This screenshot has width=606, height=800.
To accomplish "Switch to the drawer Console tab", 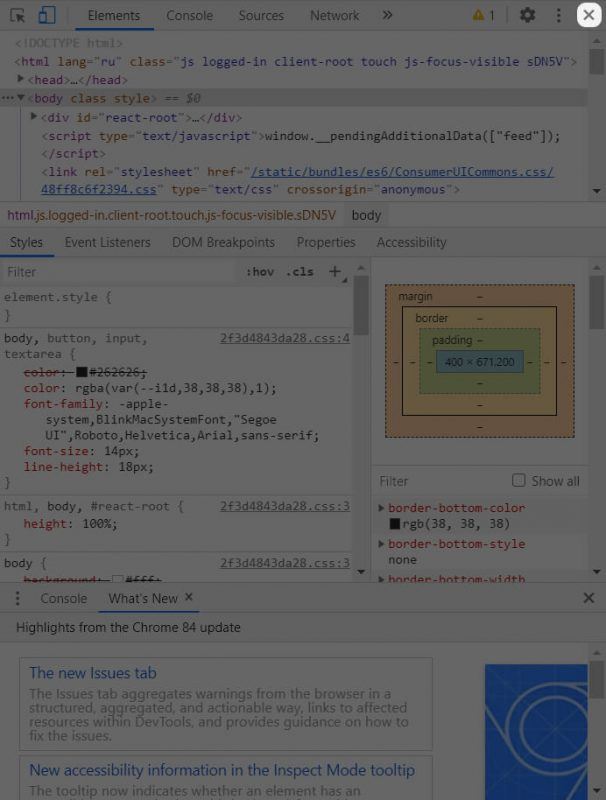I will [64, 598].
